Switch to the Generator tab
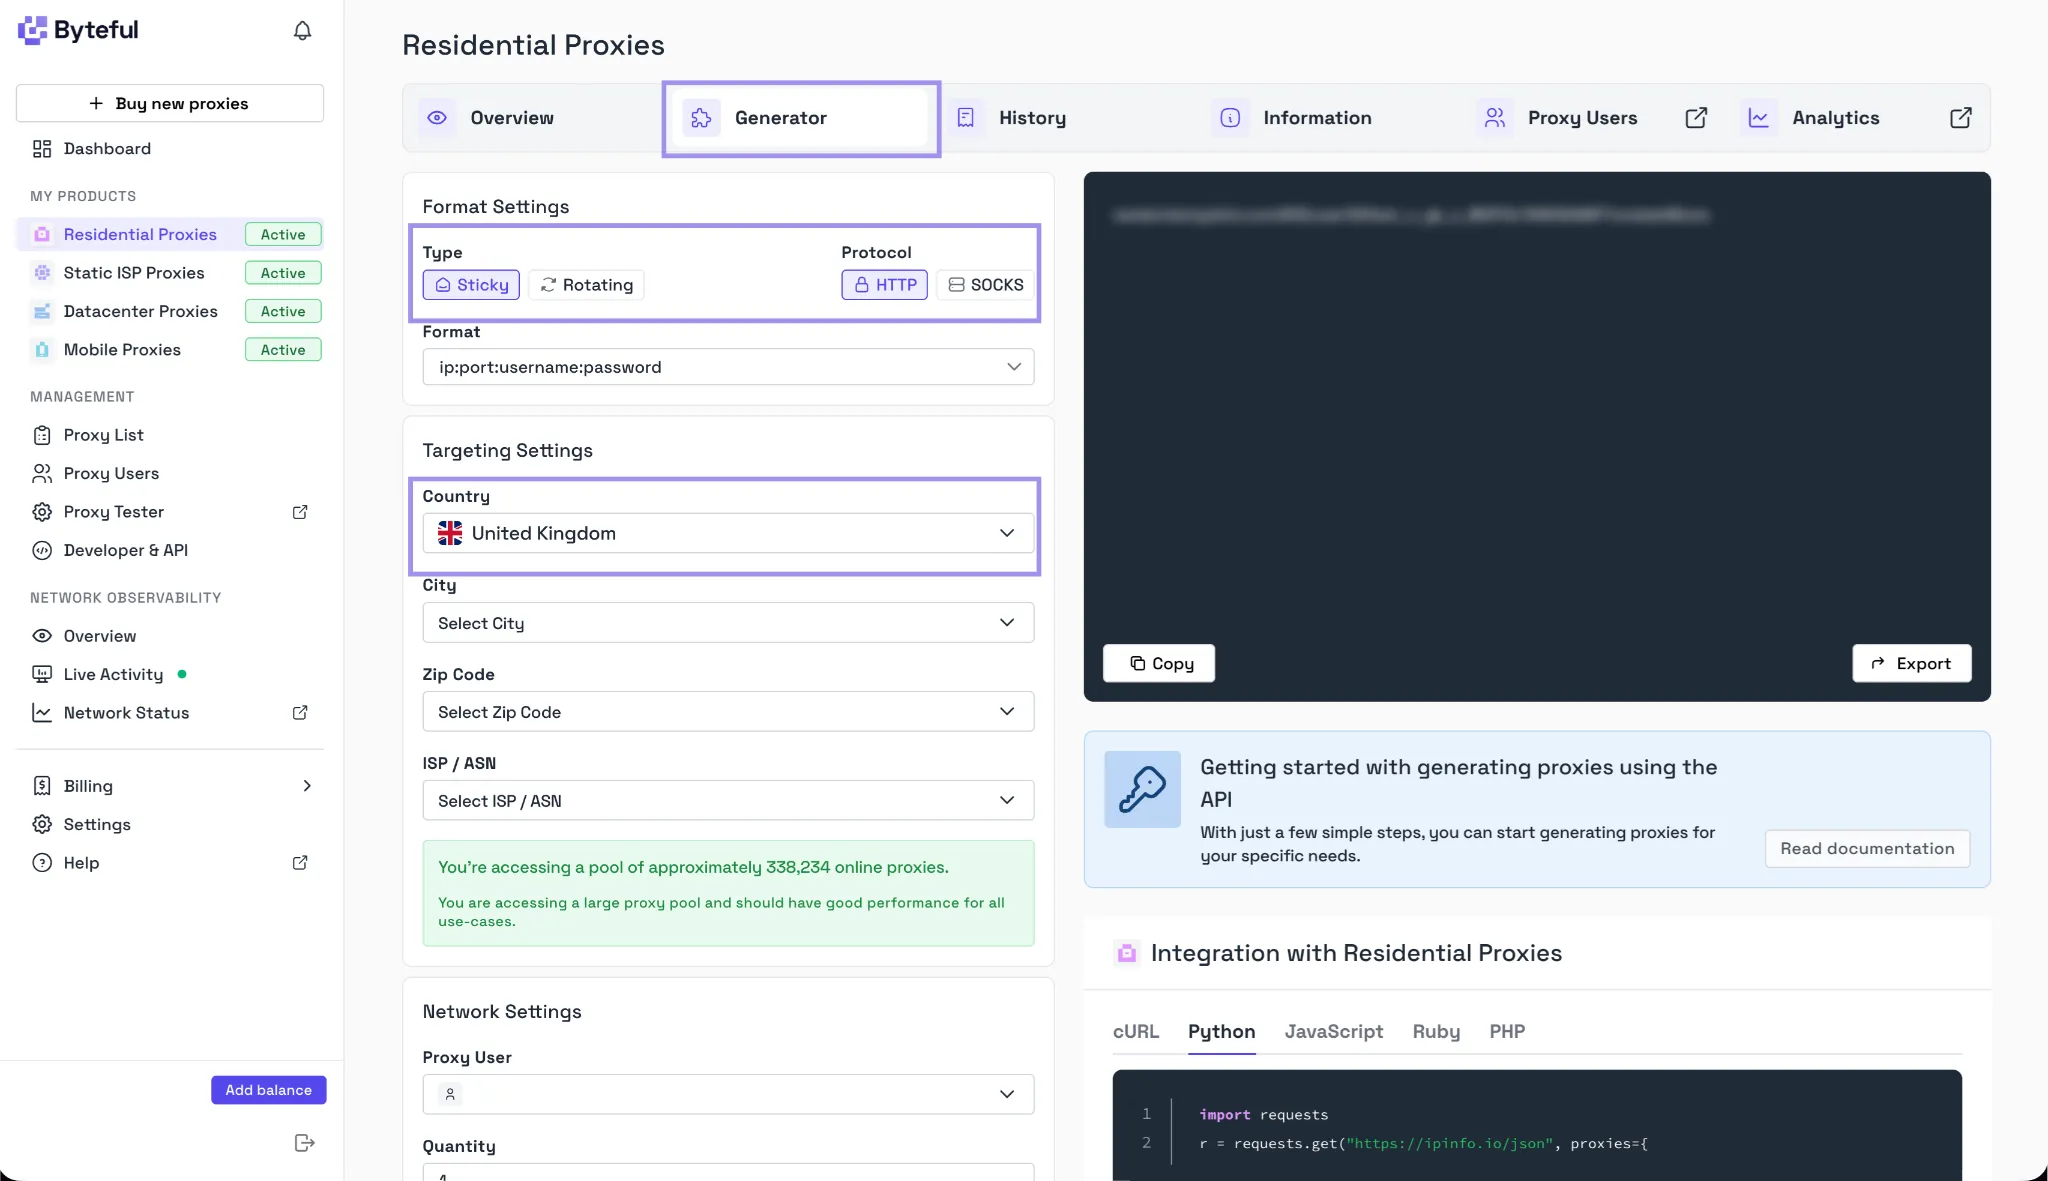The height and width of the screenshot is (1181, 2048). 800,118
